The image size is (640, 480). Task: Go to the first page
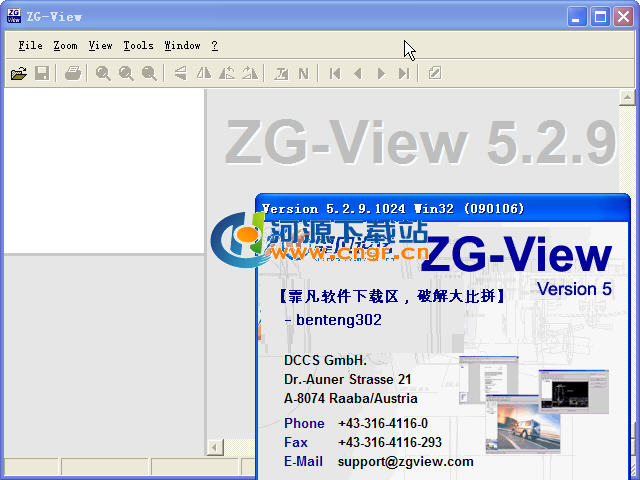pos(335,73)
